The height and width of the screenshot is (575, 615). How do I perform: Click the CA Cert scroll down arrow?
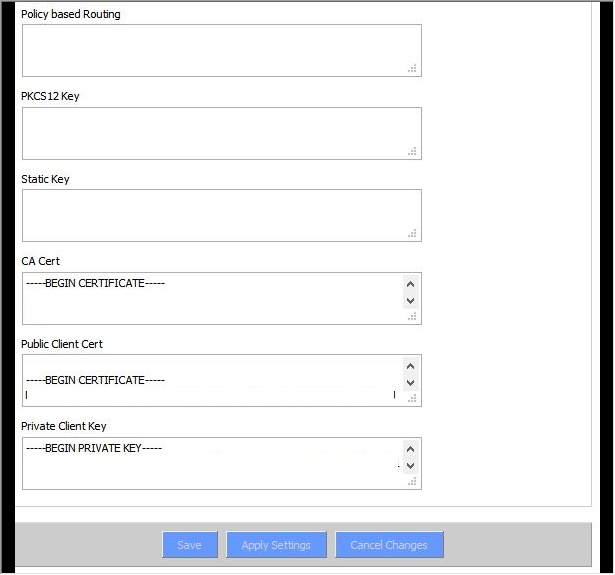(411, 301)
